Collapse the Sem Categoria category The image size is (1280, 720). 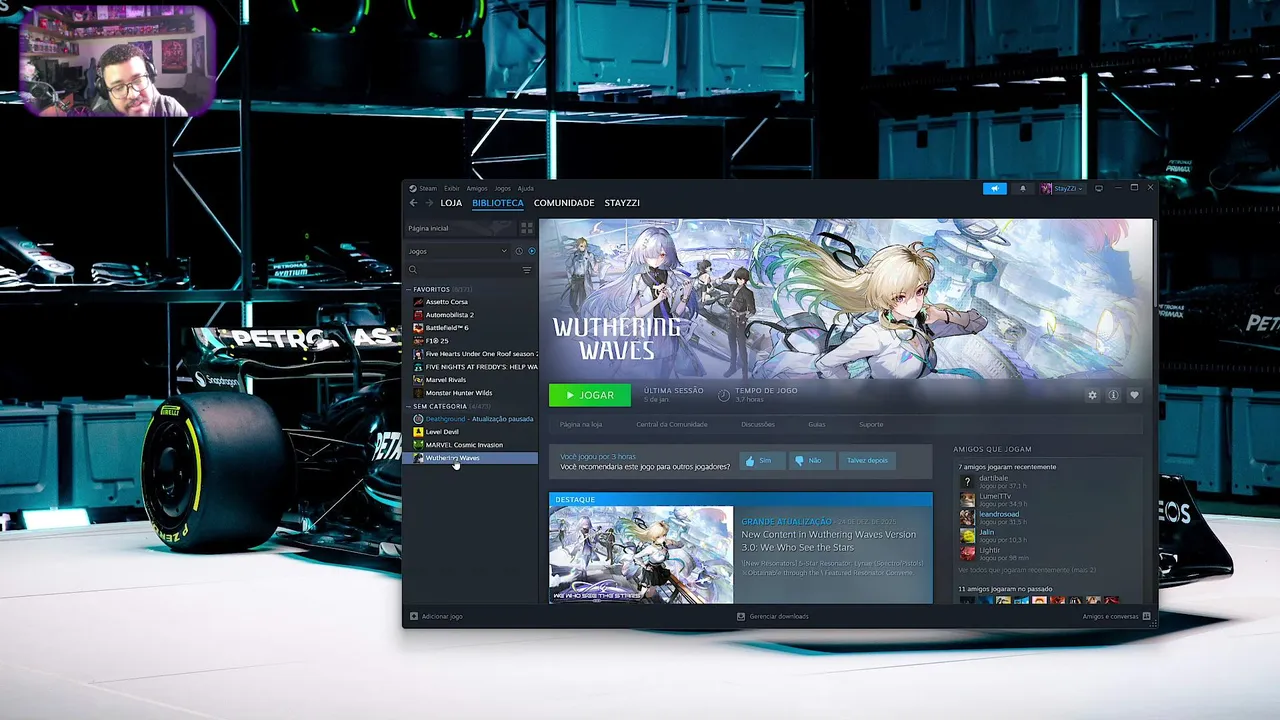click(409, 406)
